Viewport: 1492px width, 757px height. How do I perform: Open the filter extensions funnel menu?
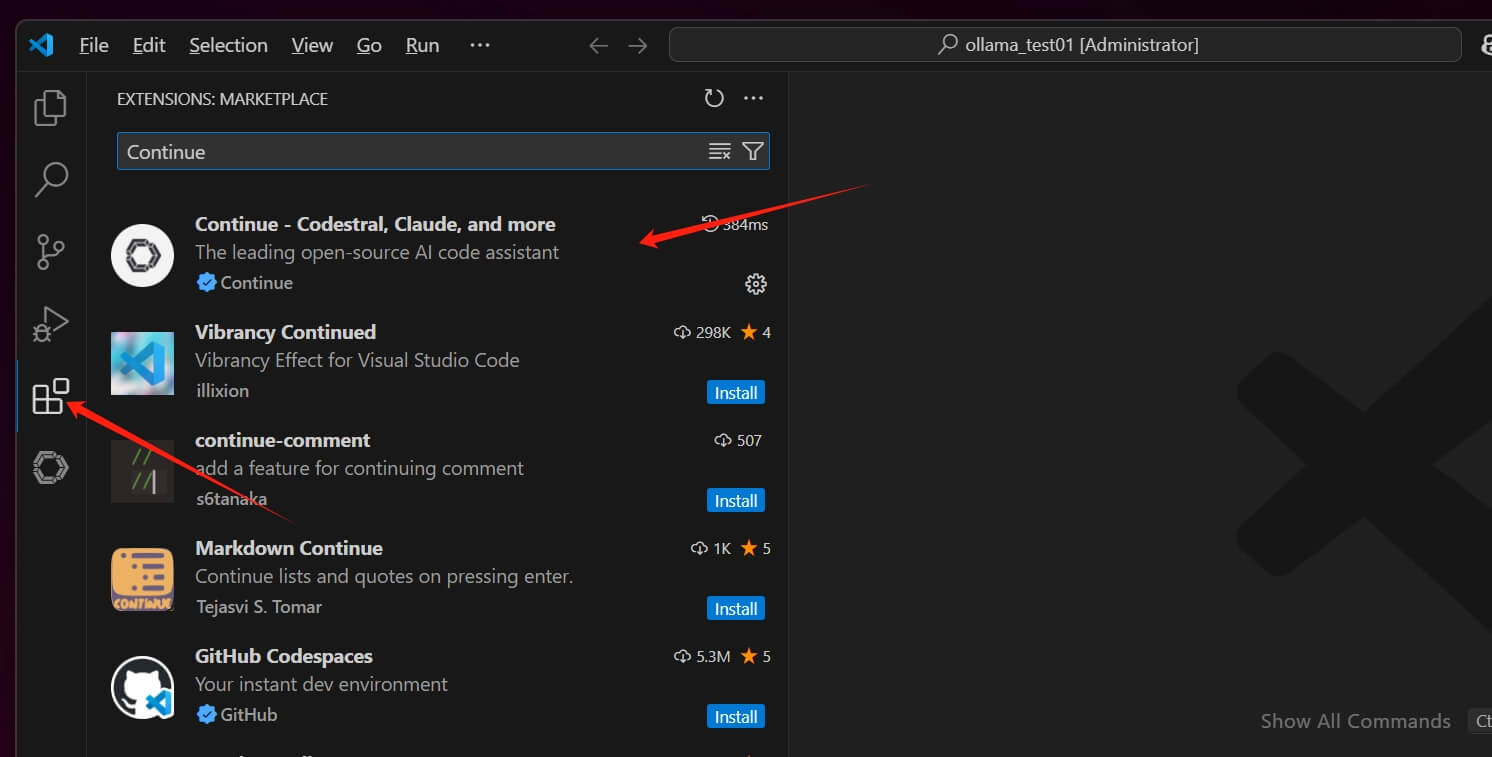pyautogui.click(x=752, y=151)
